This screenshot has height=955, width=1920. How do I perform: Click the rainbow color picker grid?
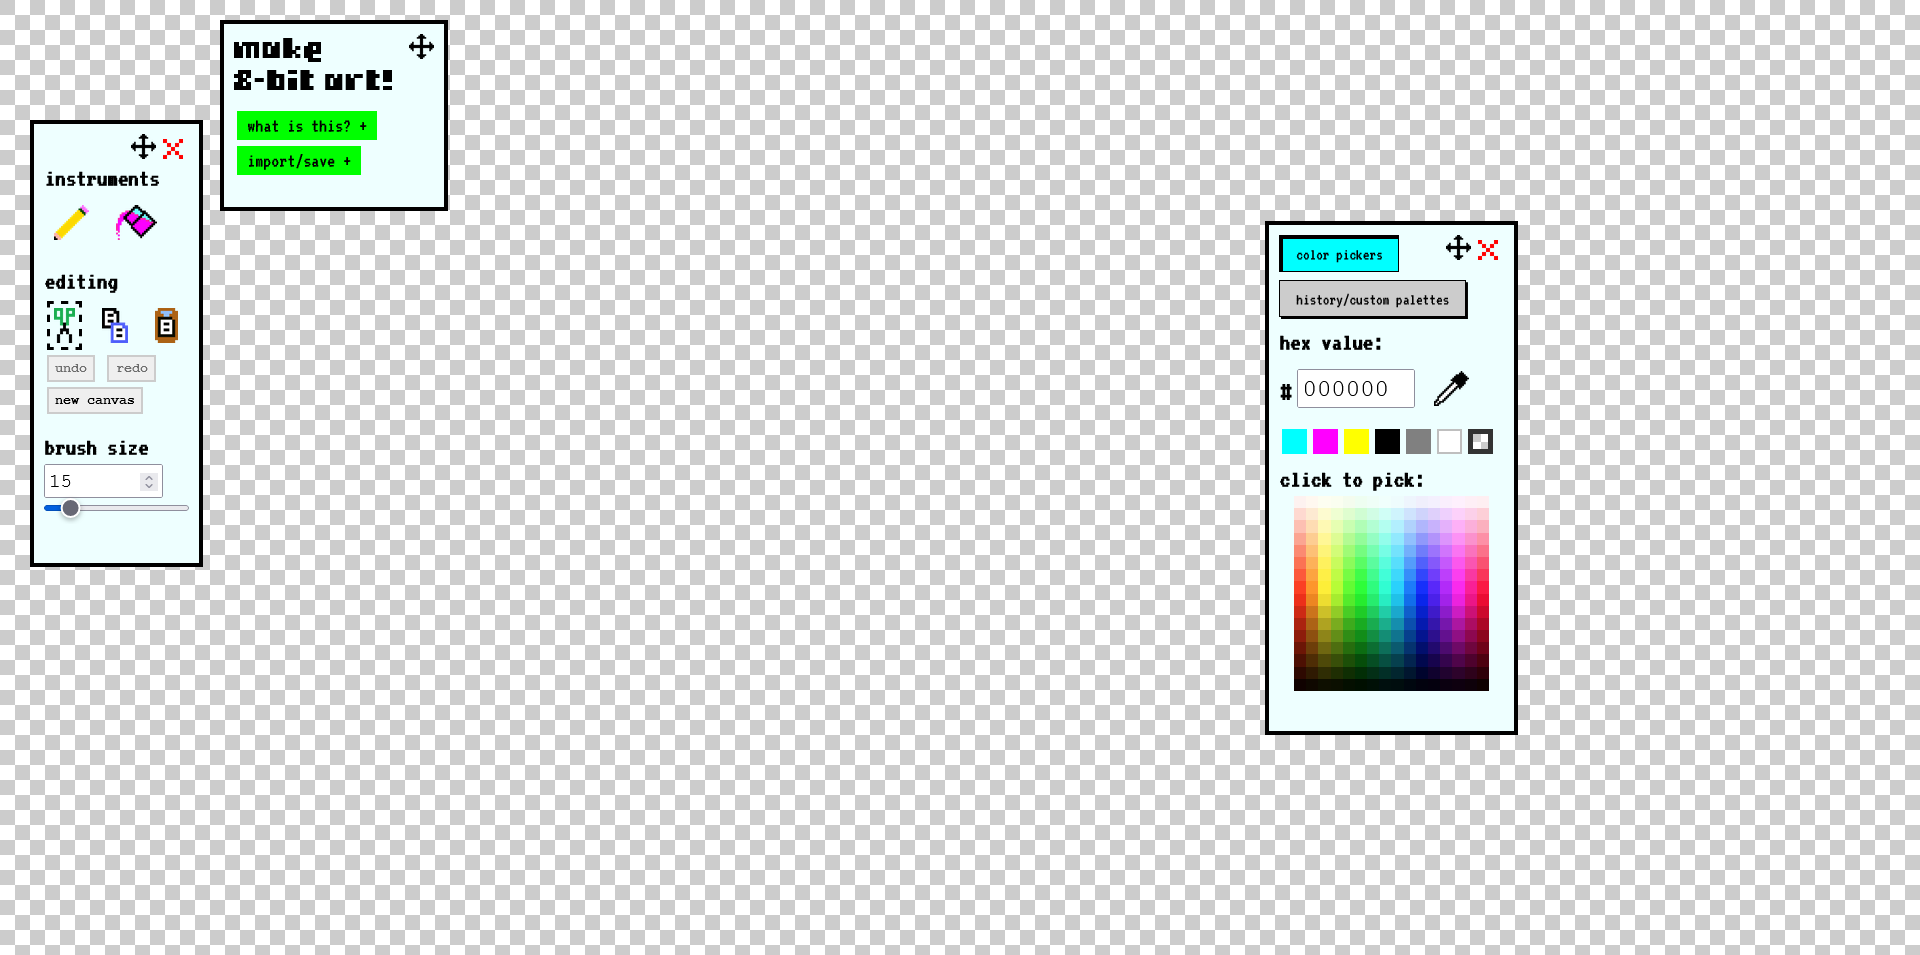tap(1391, 593)
